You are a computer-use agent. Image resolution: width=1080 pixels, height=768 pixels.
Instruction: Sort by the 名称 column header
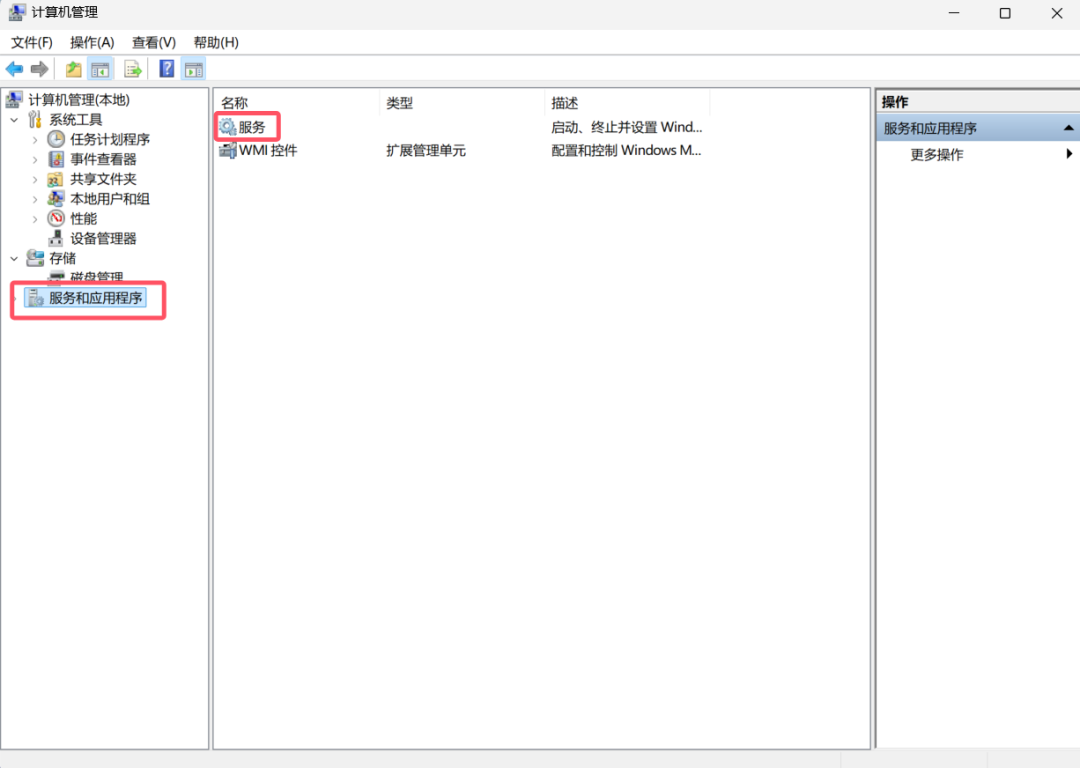point(297,103)
